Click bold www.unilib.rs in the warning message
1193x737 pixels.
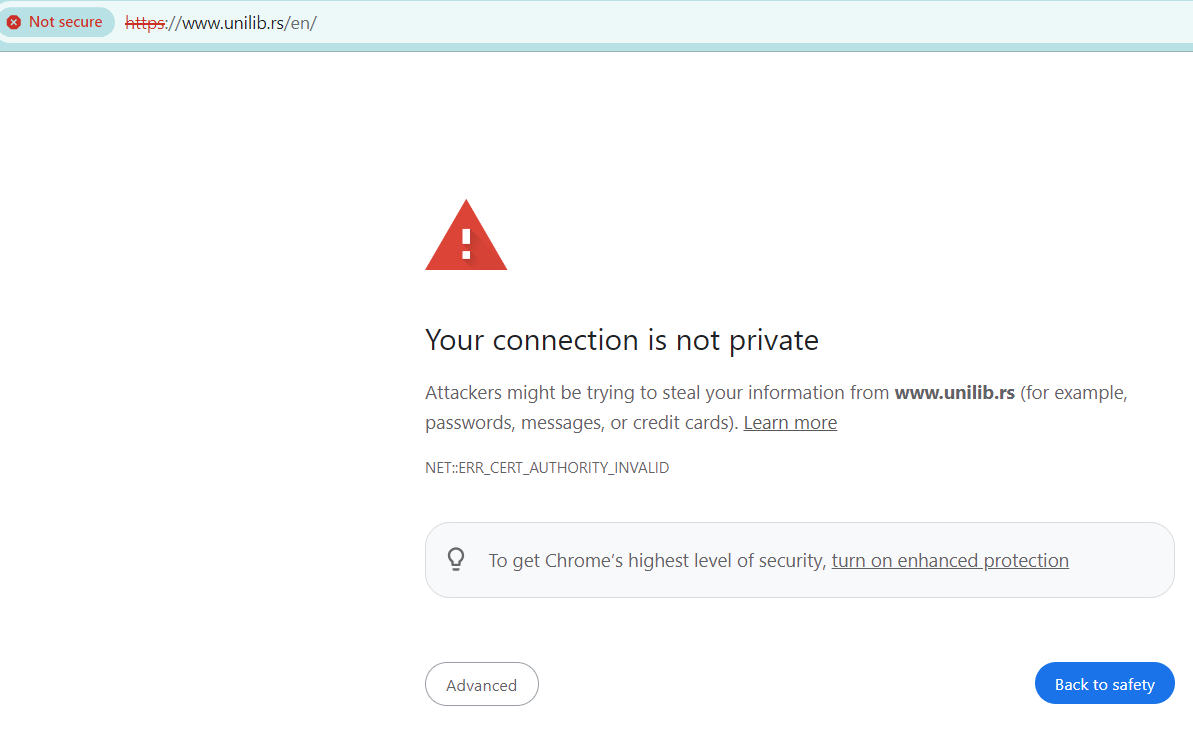tap(954, 392)
